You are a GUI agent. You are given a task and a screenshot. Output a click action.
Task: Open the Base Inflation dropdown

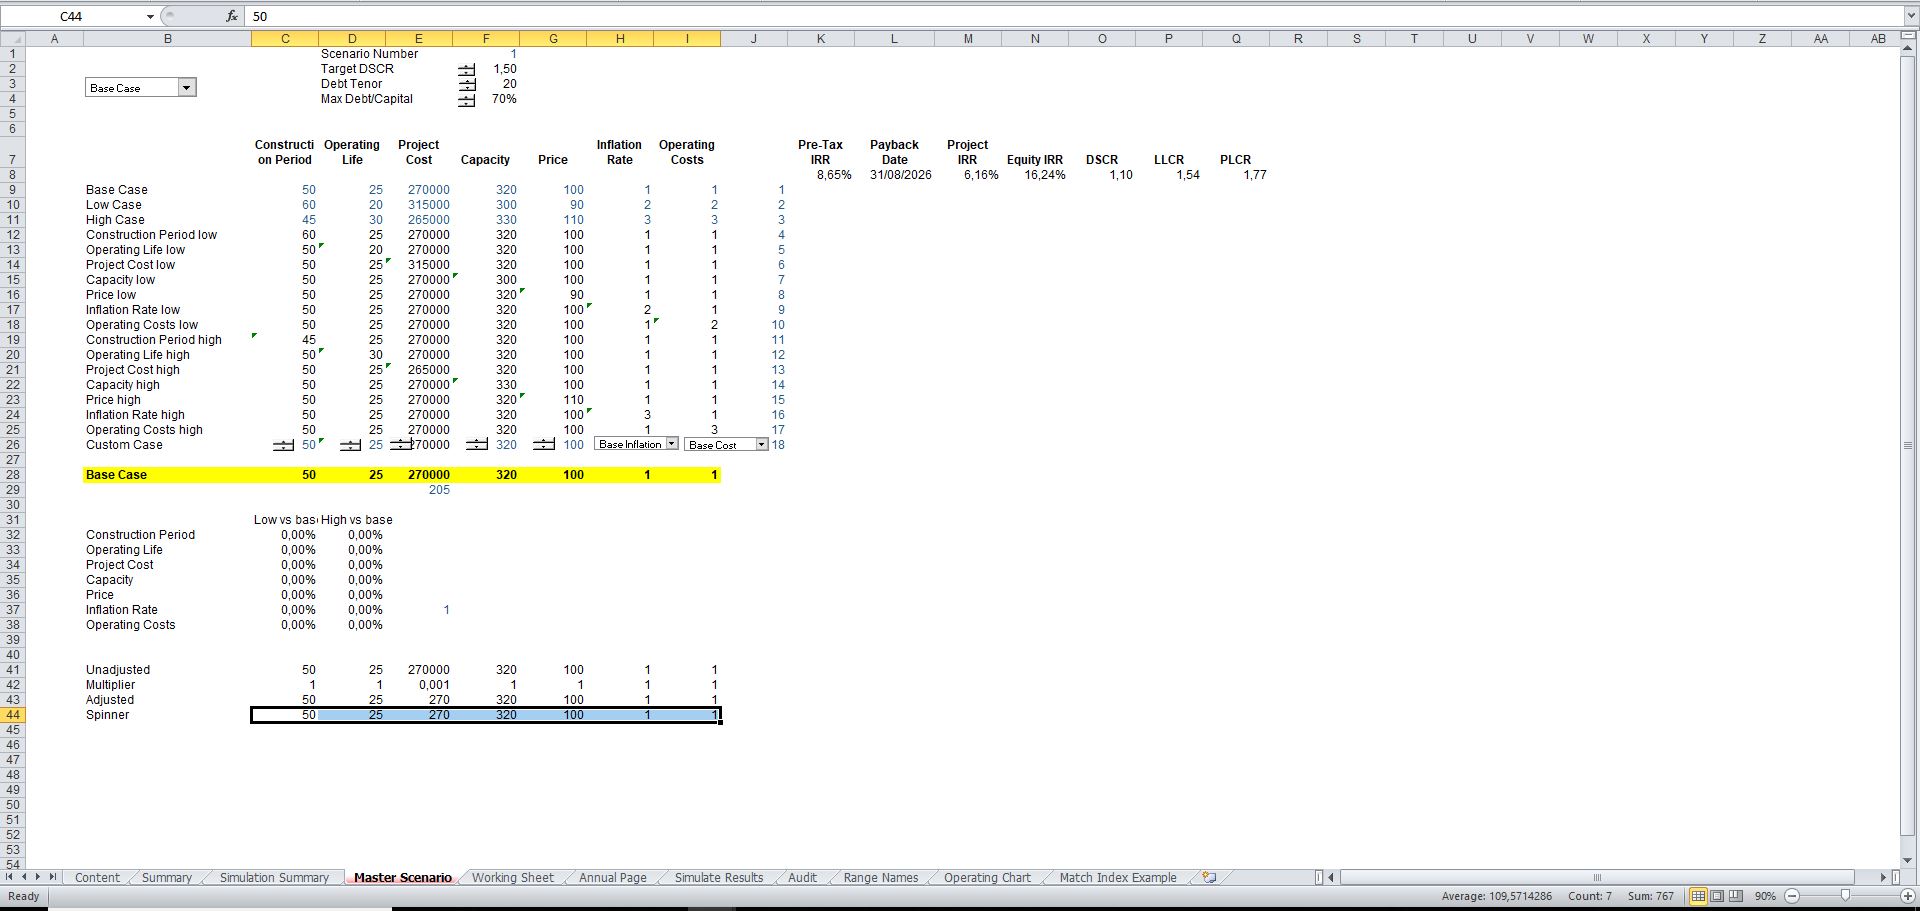[x=671, y=444]
